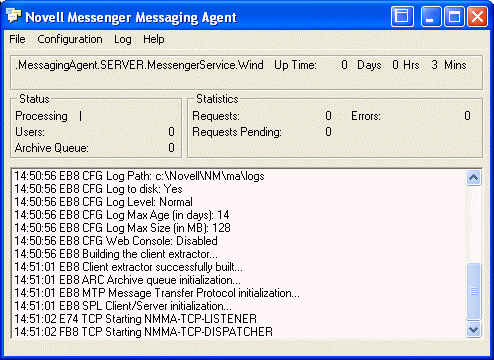This screenshot has width=494, height=360.
Task: Maximize the Messaging Agent window
Action: (454, 16)
